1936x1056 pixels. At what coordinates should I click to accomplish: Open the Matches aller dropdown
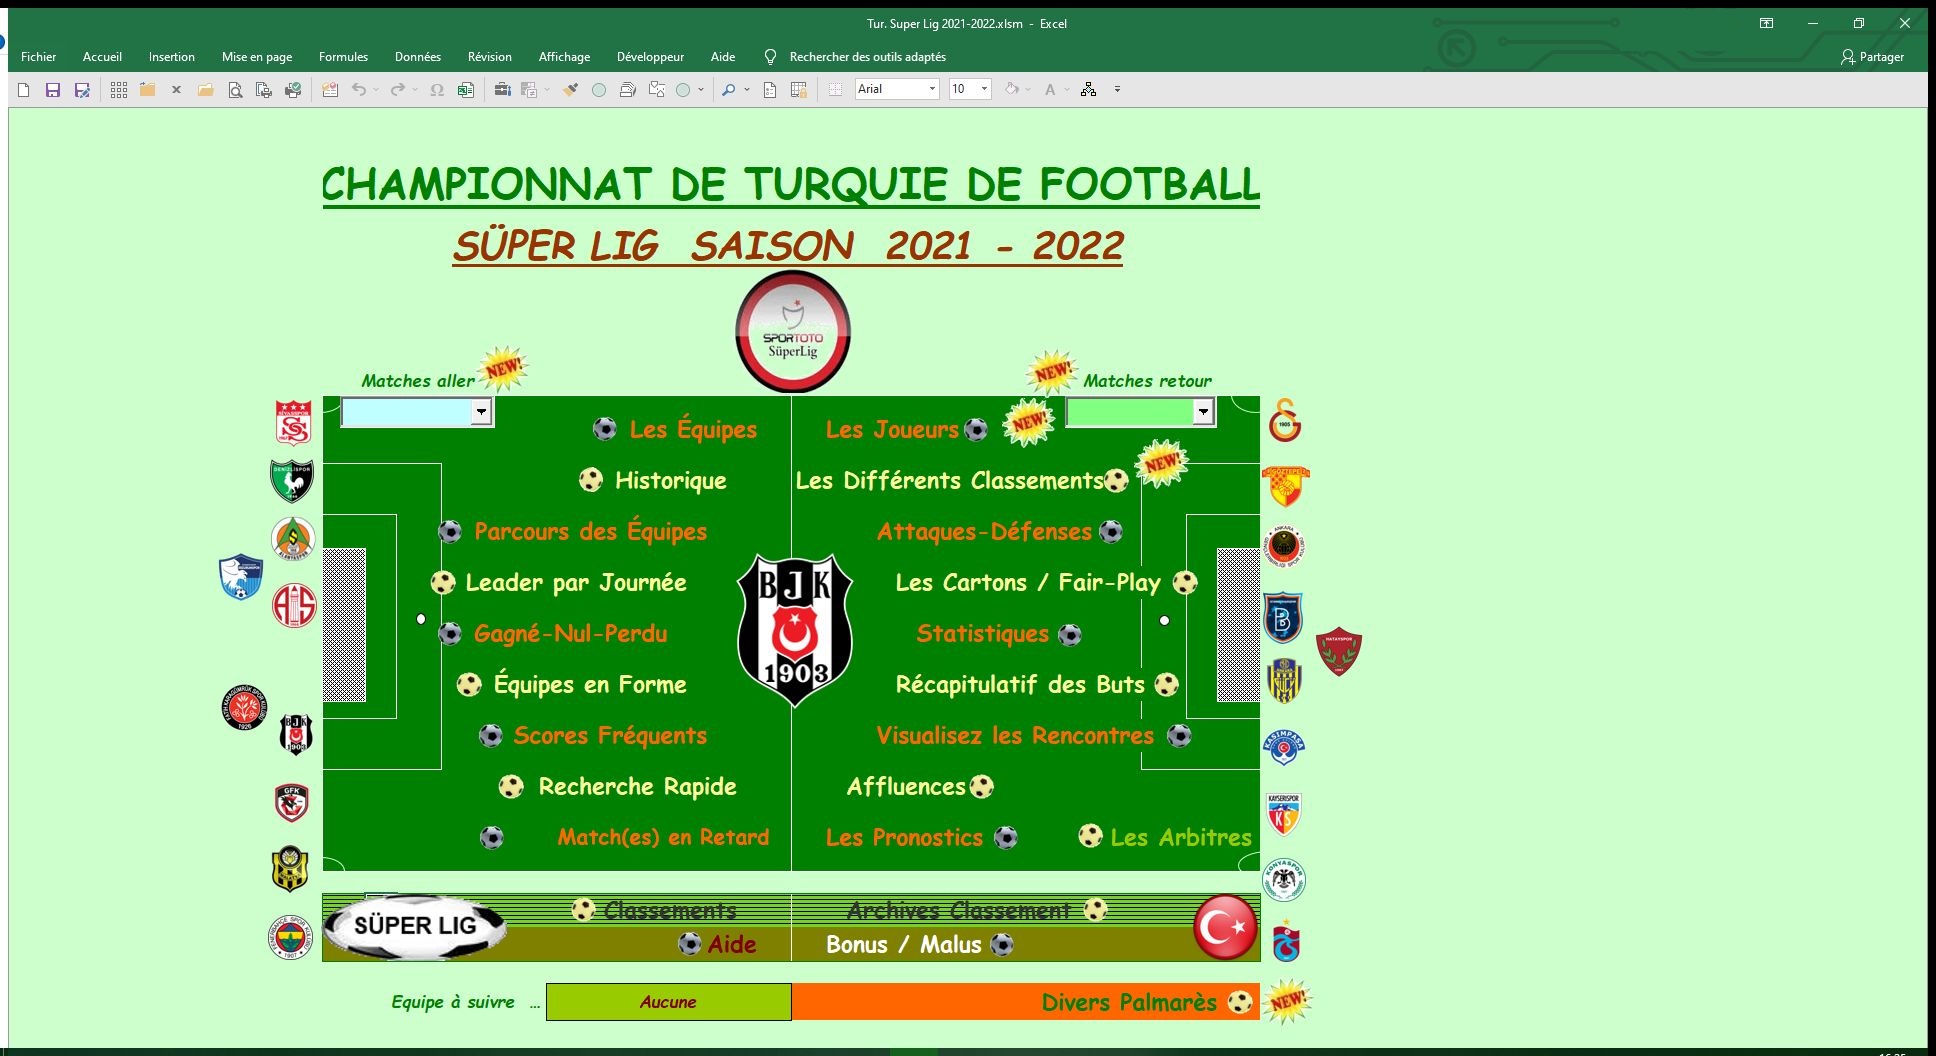[481, 412]
